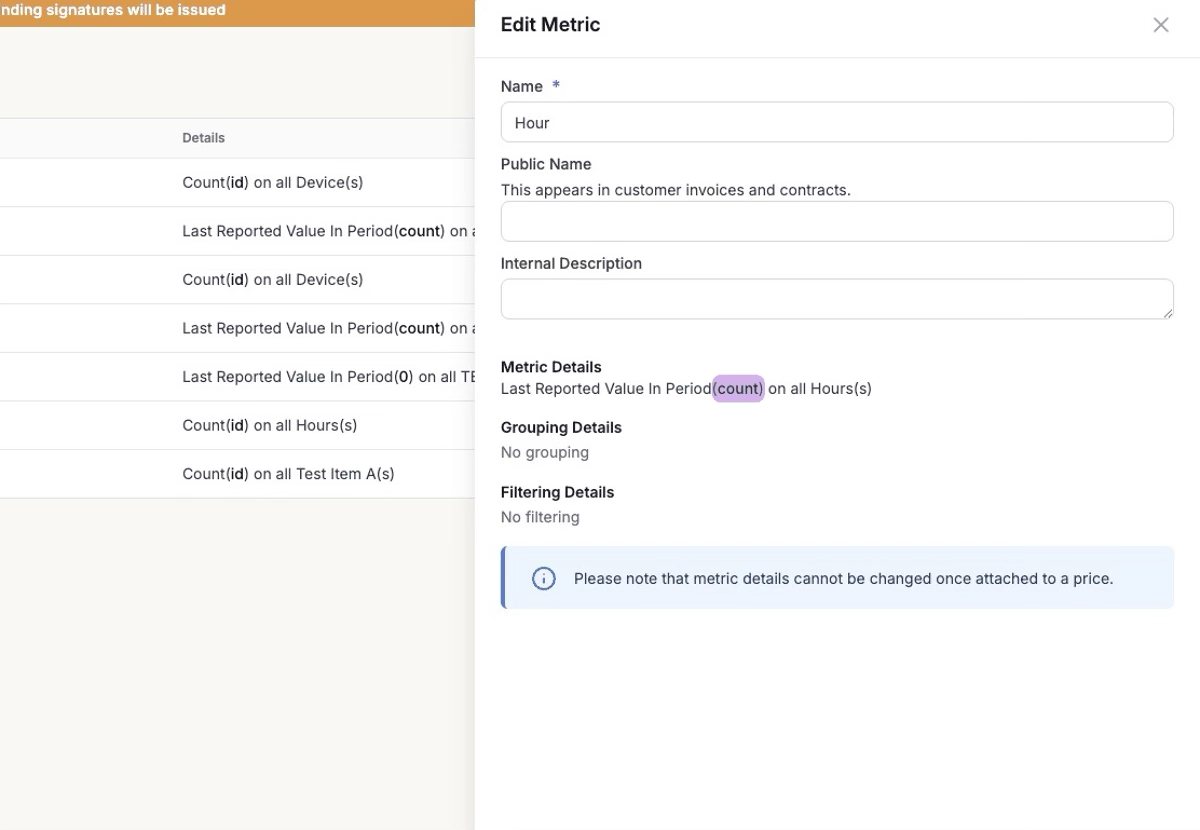1200x830 pixels.
Task: Click the No filtering text
Action: (540, 517)
